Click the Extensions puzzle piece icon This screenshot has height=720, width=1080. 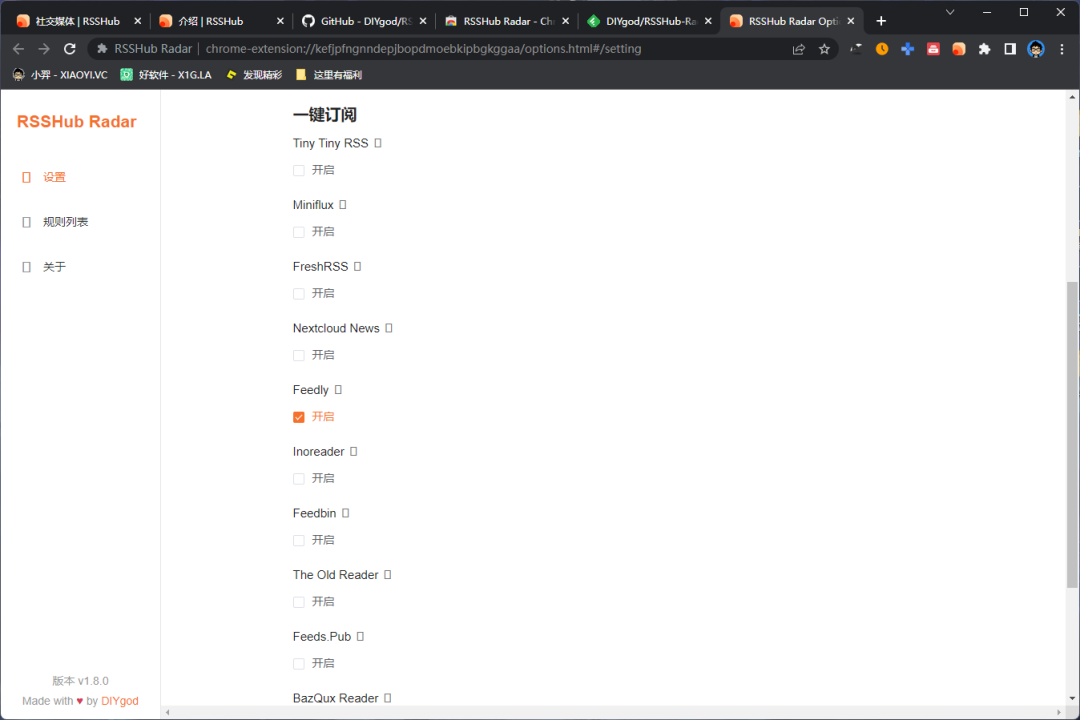pyautogui.click(x=984, y=48)
